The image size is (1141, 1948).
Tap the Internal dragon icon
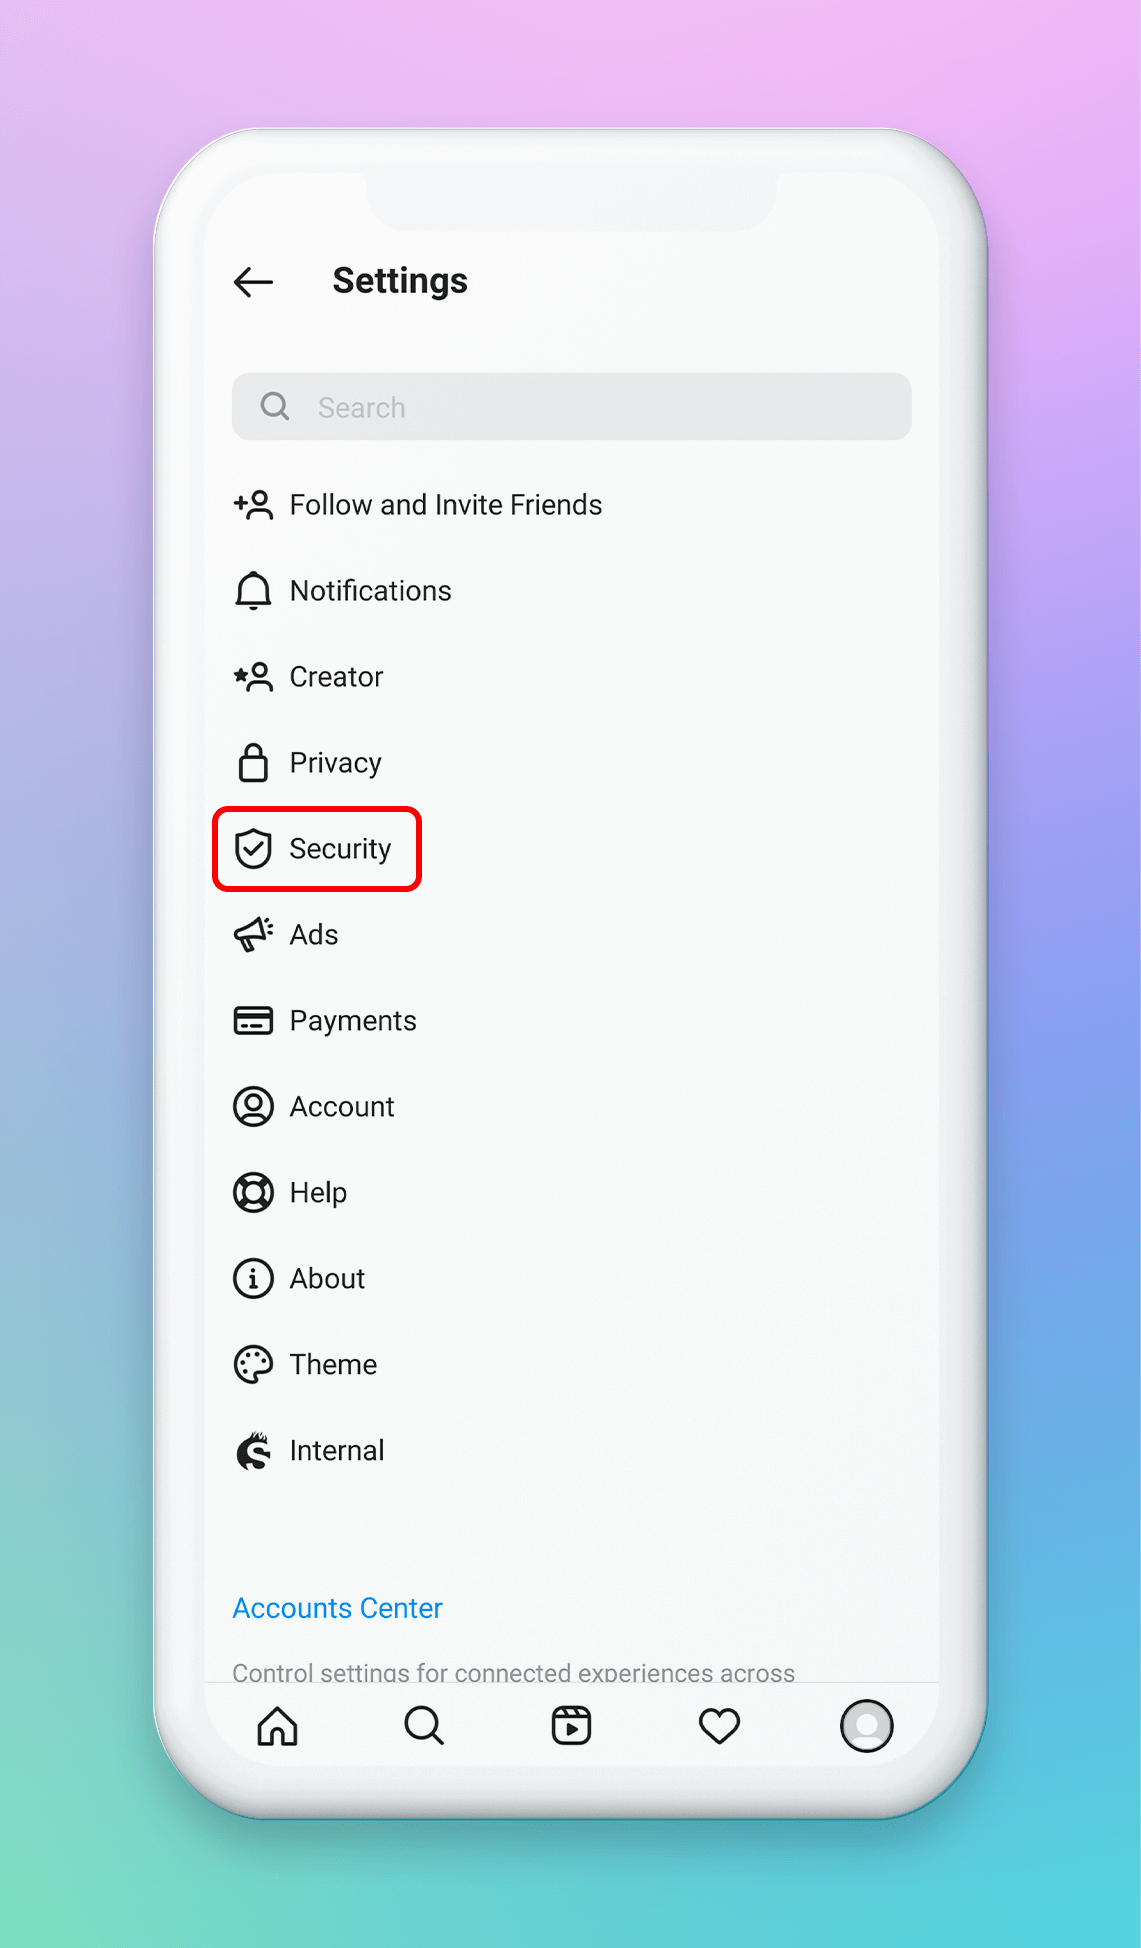[x=253, y=1451]
